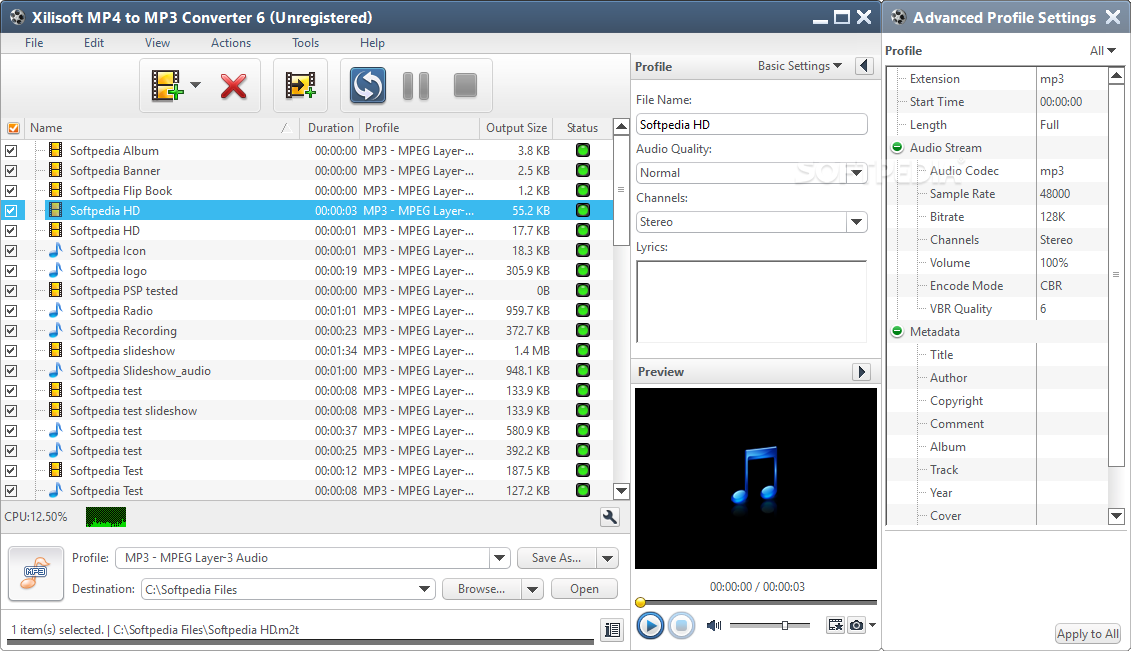The width and height of the screenshot is (1131, 651).
Task: Click the right arrow on Preview header
Action: coord(861,372)
